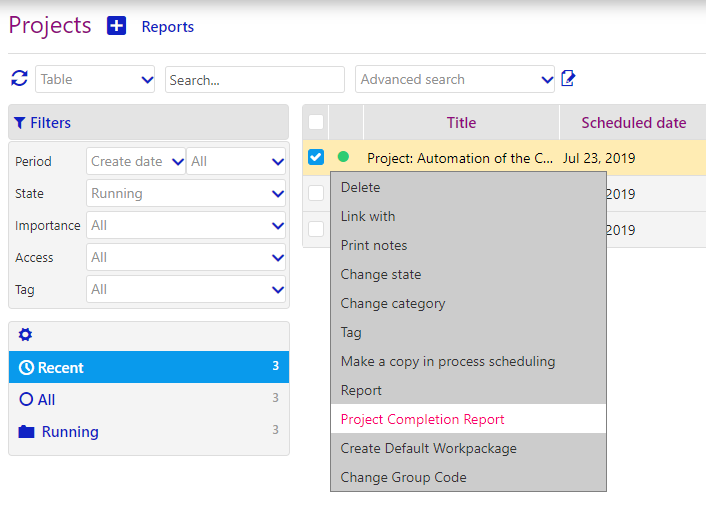Open the Advanced search dropdown

455,79
